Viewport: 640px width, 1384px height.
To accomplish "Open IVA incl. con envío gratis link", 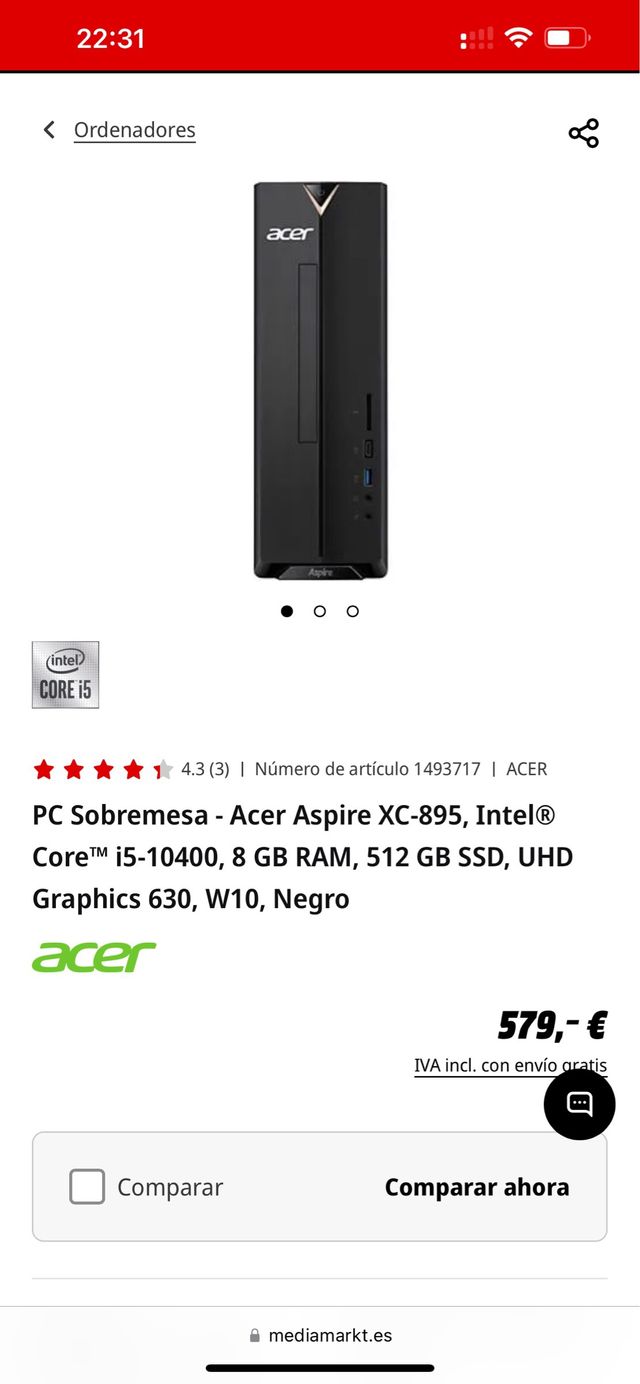I will coord(511,1065).
